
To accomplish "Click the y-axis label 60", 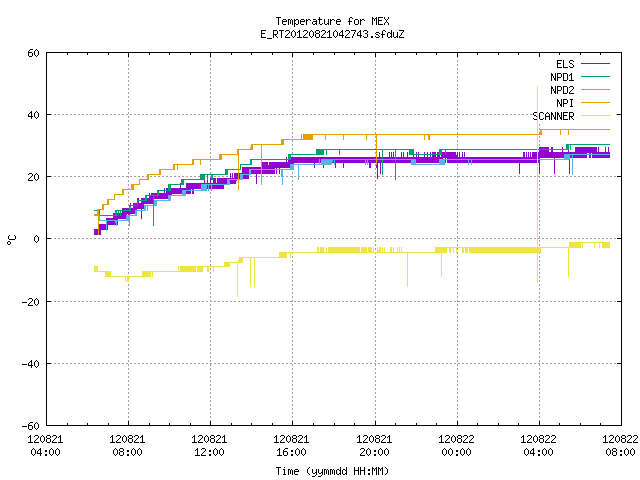I will [33, 53].
